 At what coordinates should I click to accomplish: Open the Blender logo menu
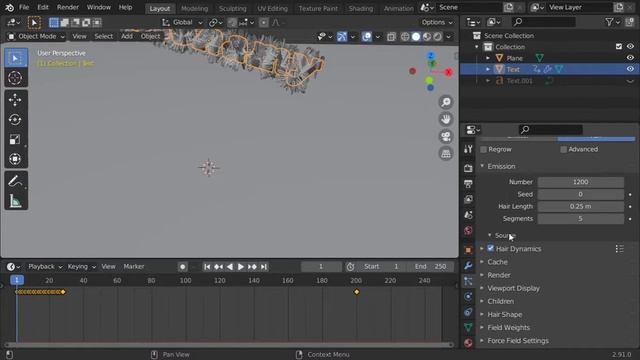tap(9, 7)
